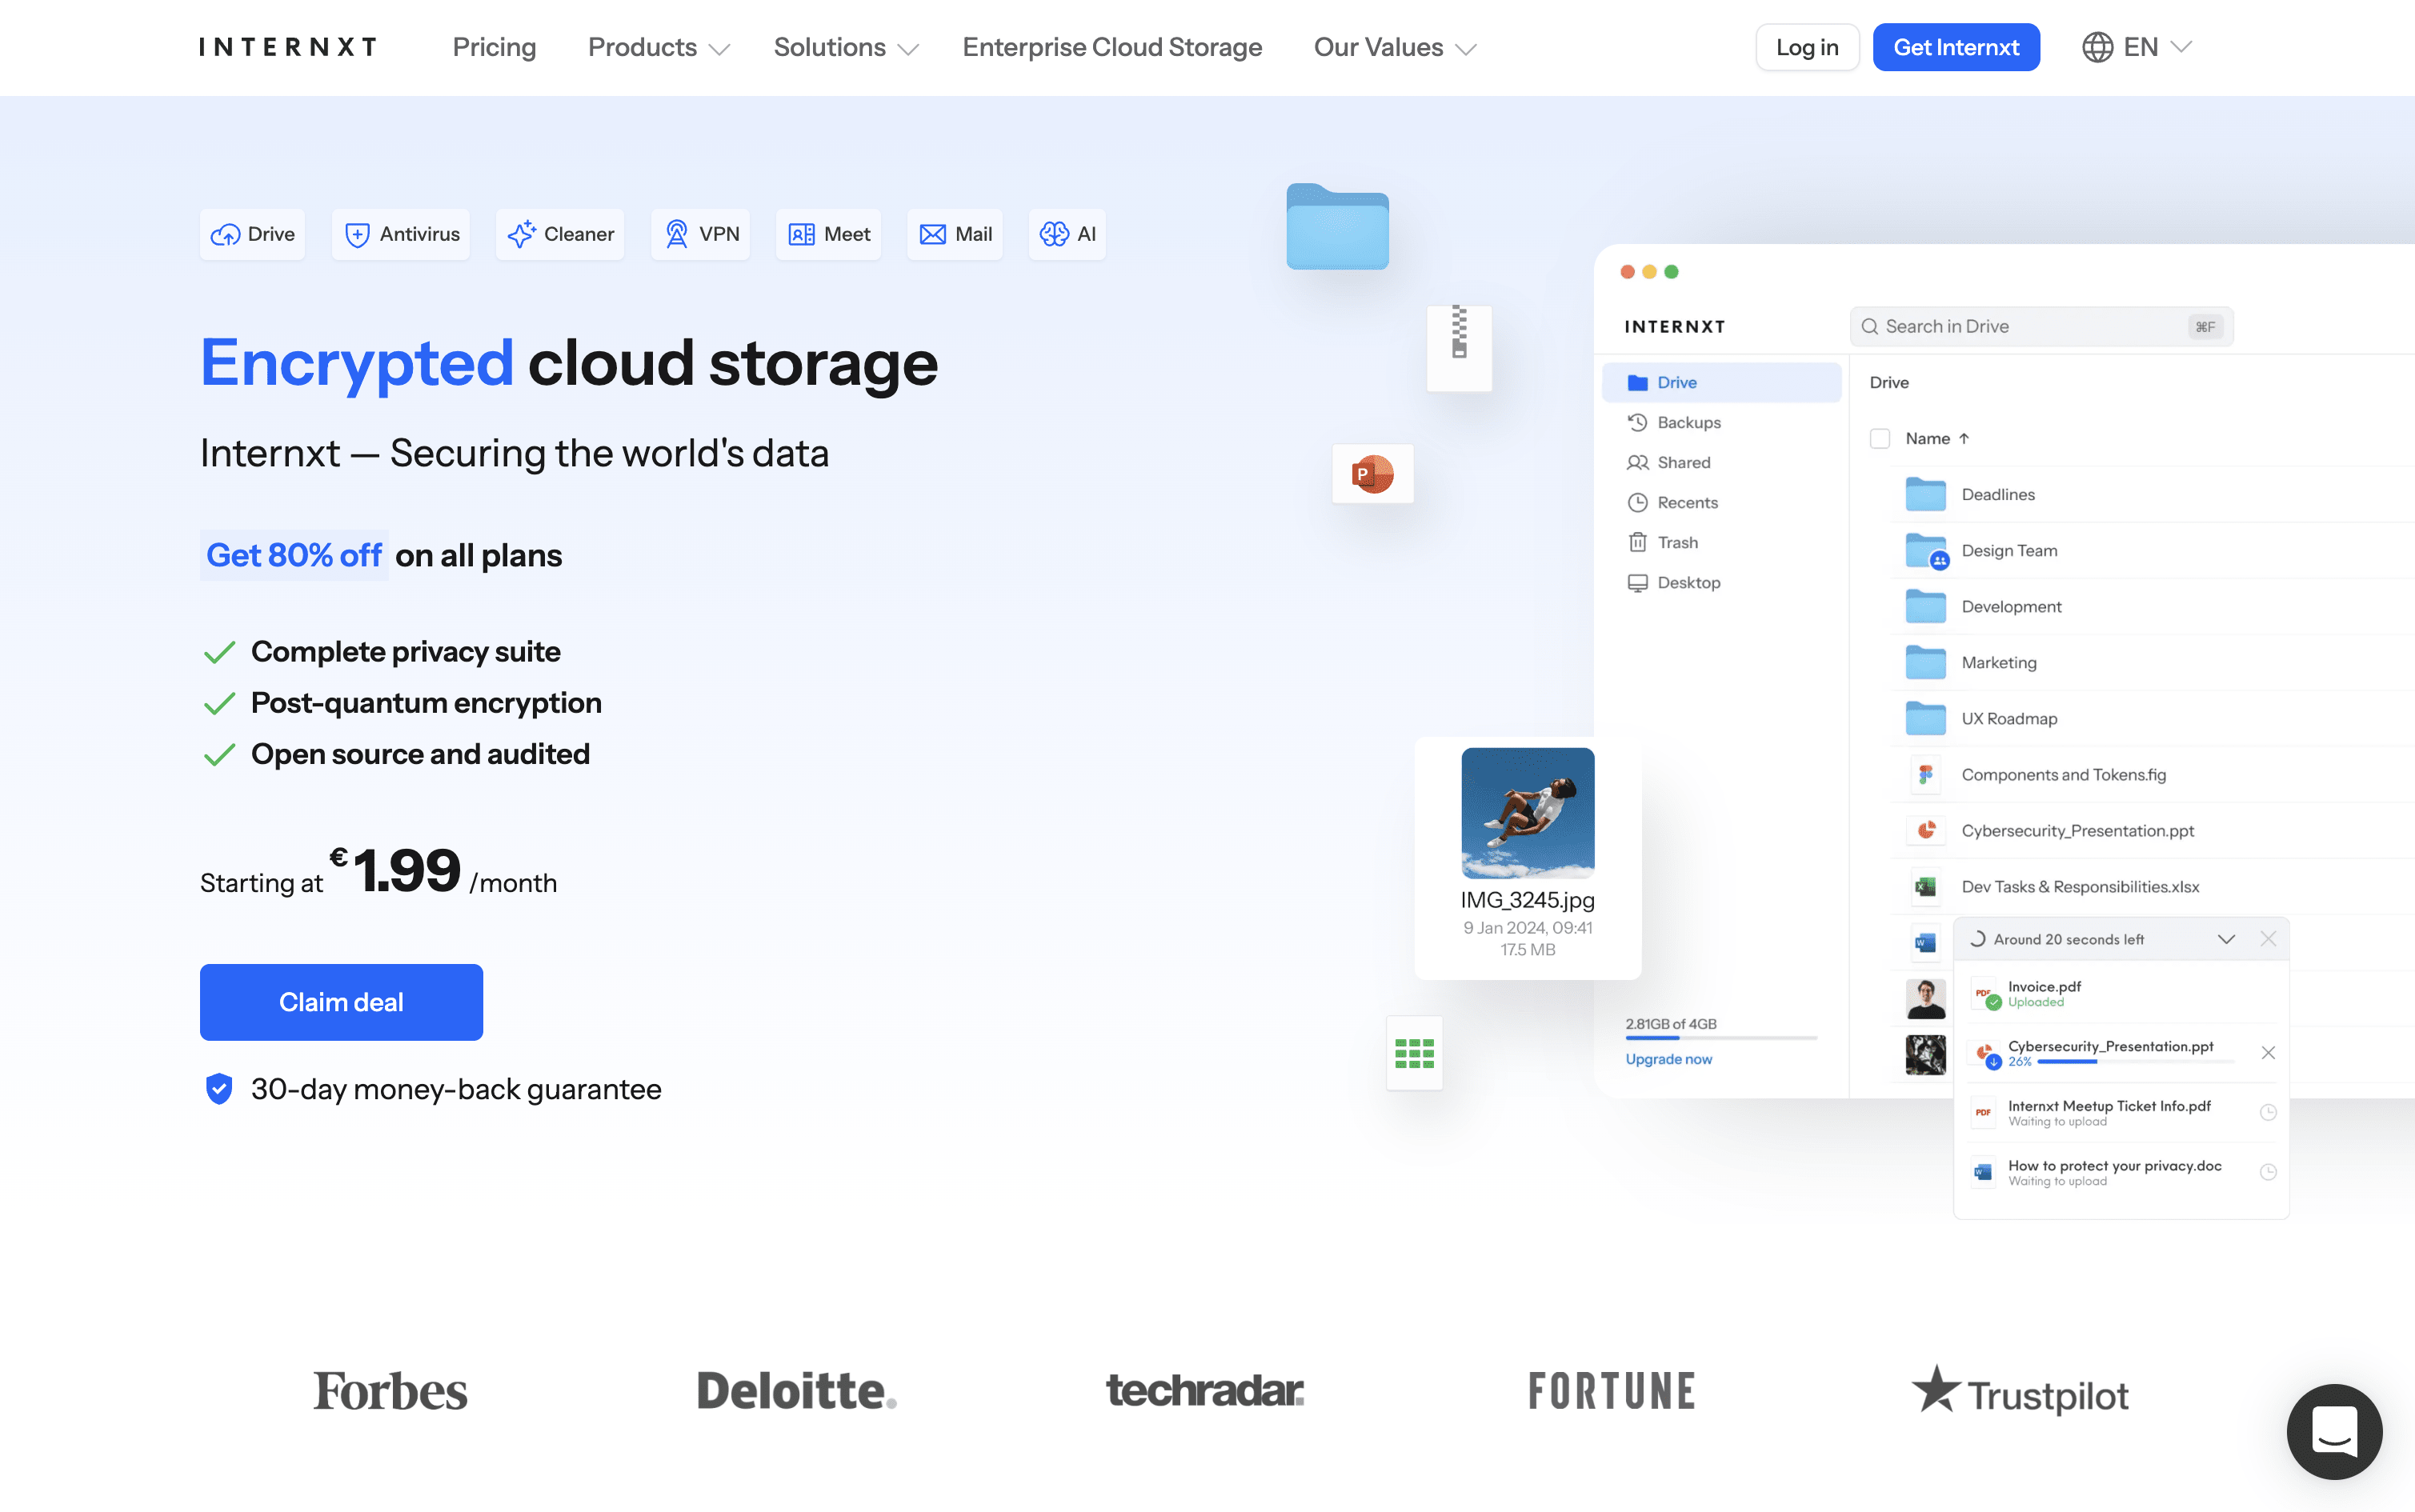Open the Pricing page

[x=494, y=47]
